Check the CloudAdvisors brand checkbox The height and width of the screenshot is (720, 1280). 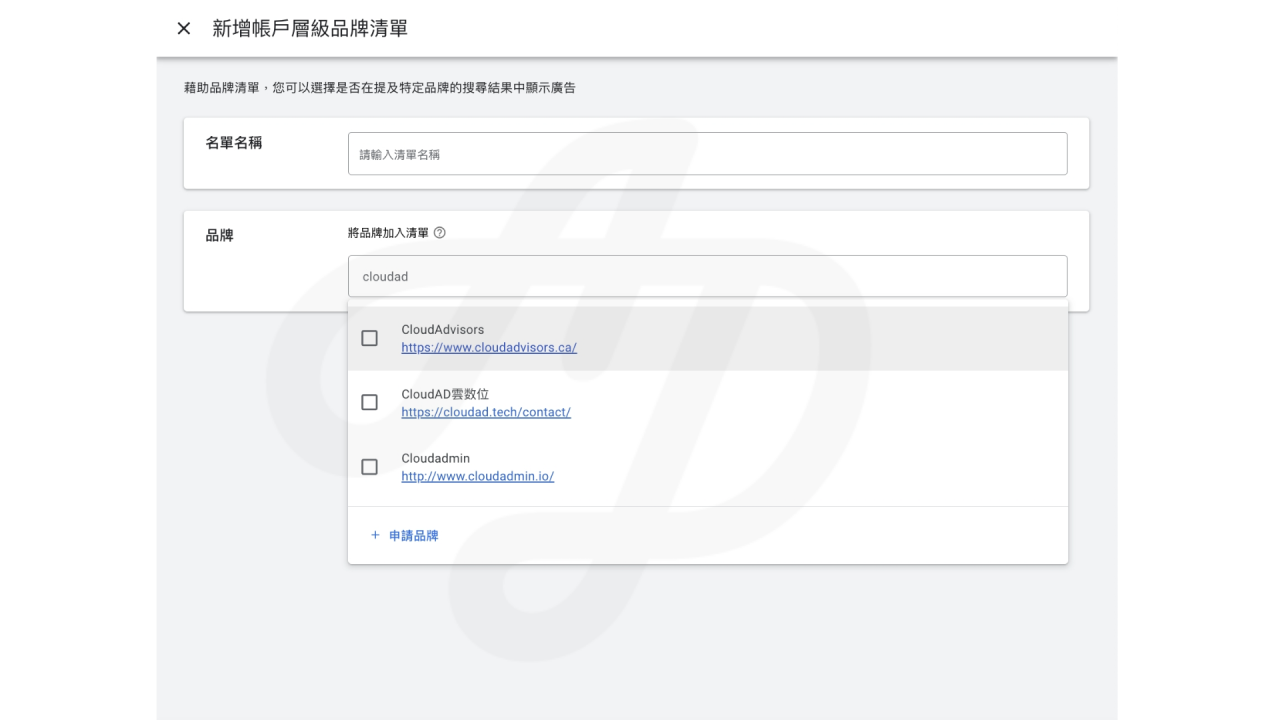coord(369,338)
